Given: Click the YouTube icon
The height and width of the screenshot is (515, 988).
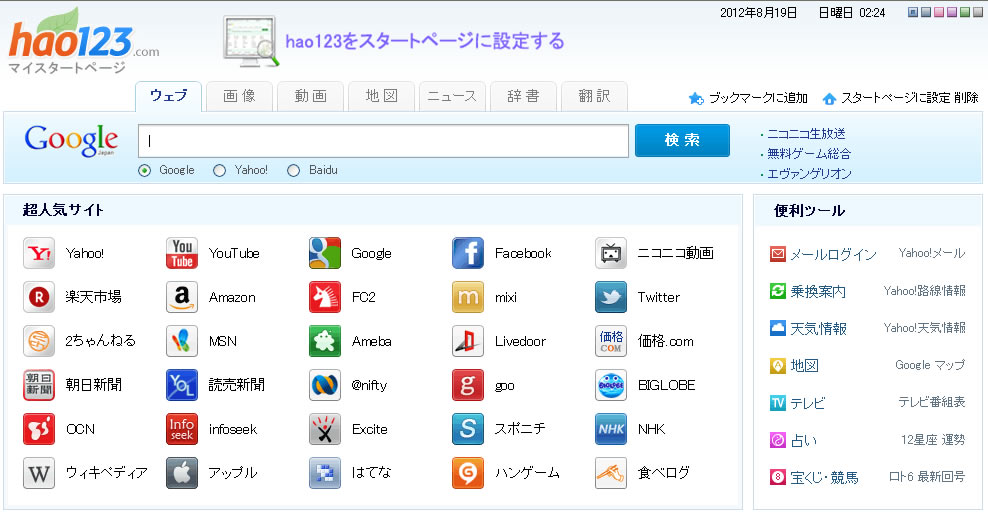Looking at the screenshot, I should pos(181,253).
